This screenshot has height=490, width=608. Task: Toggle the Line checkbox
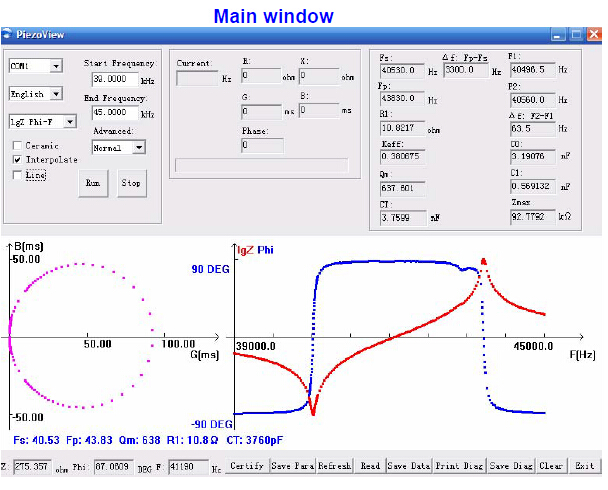click(x=17, y=174)
